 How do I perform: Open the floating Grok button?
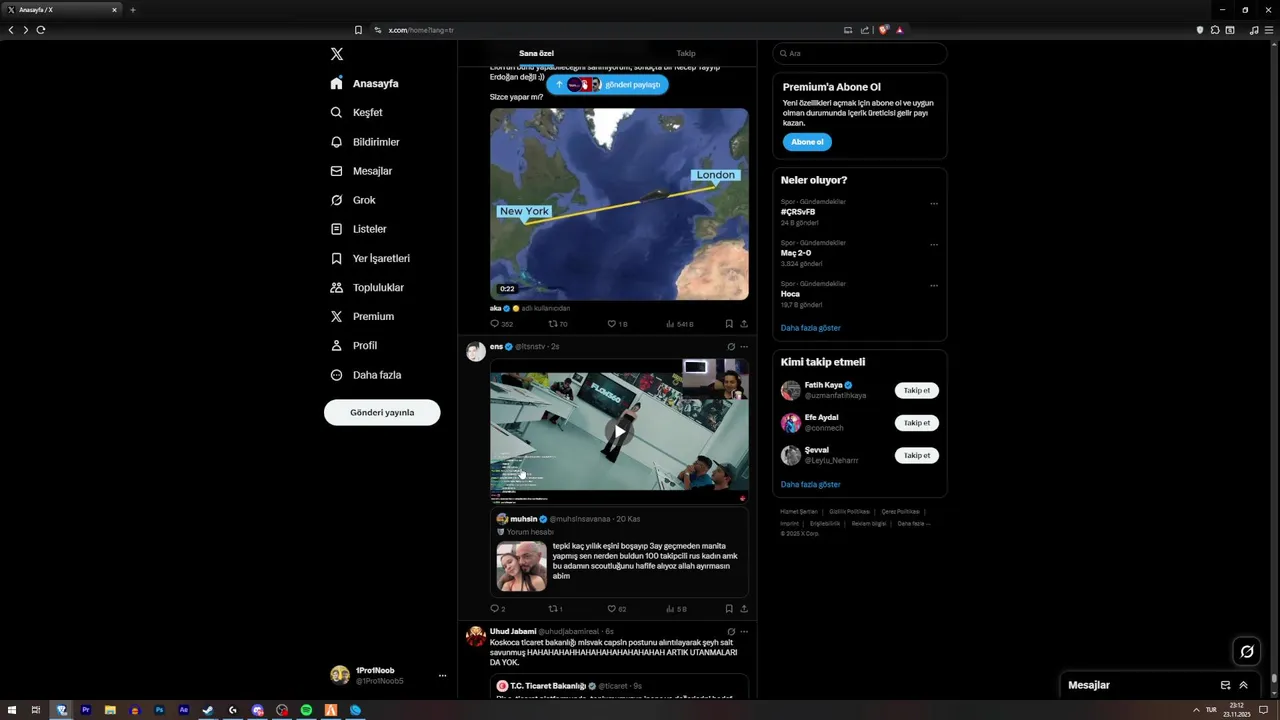tap(1247, 652)
